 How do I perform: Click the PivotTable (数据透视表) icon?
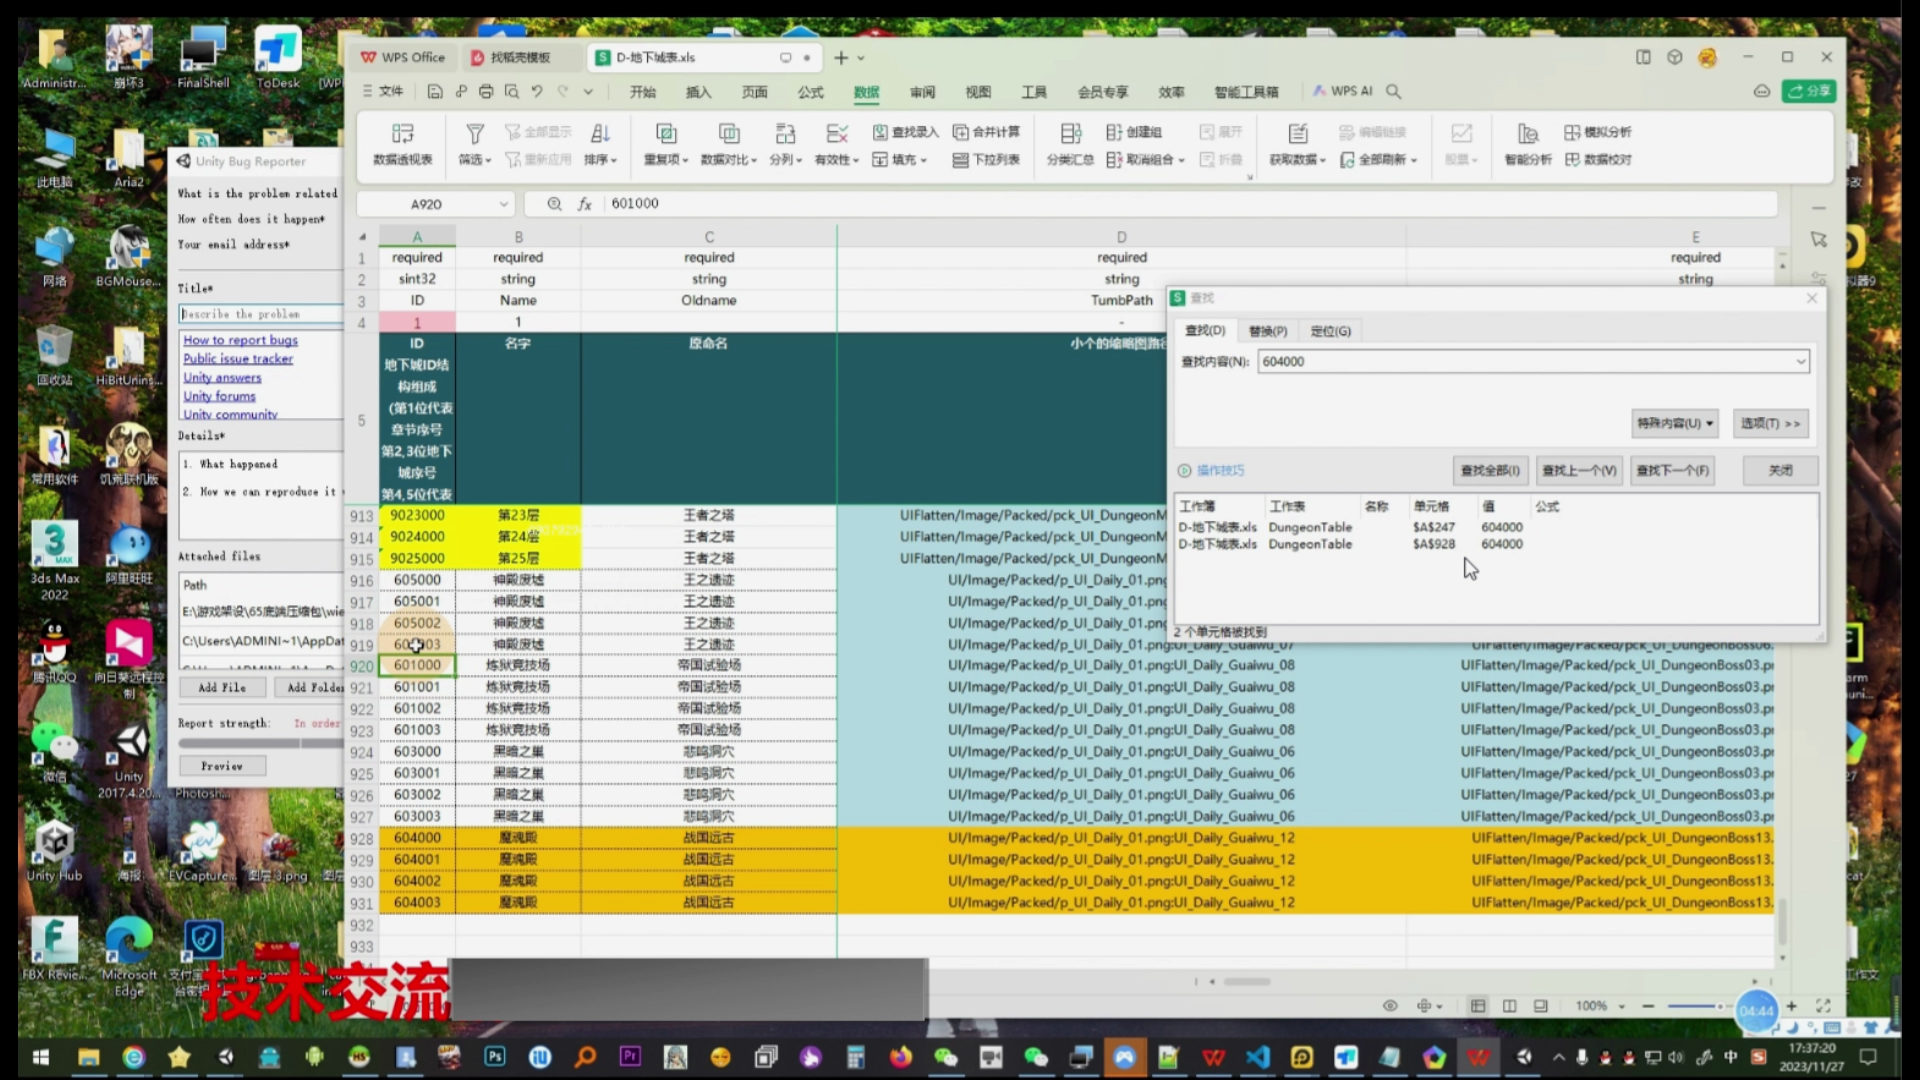(402, 134)
